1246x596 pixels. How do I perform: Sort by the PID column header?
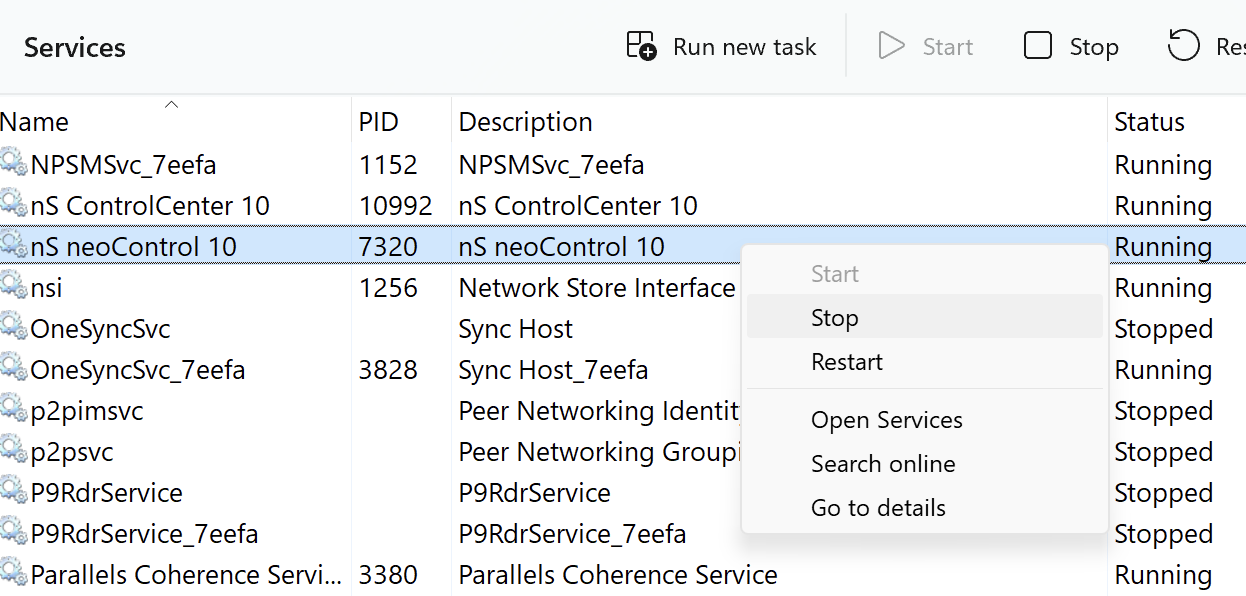[379, 122]
